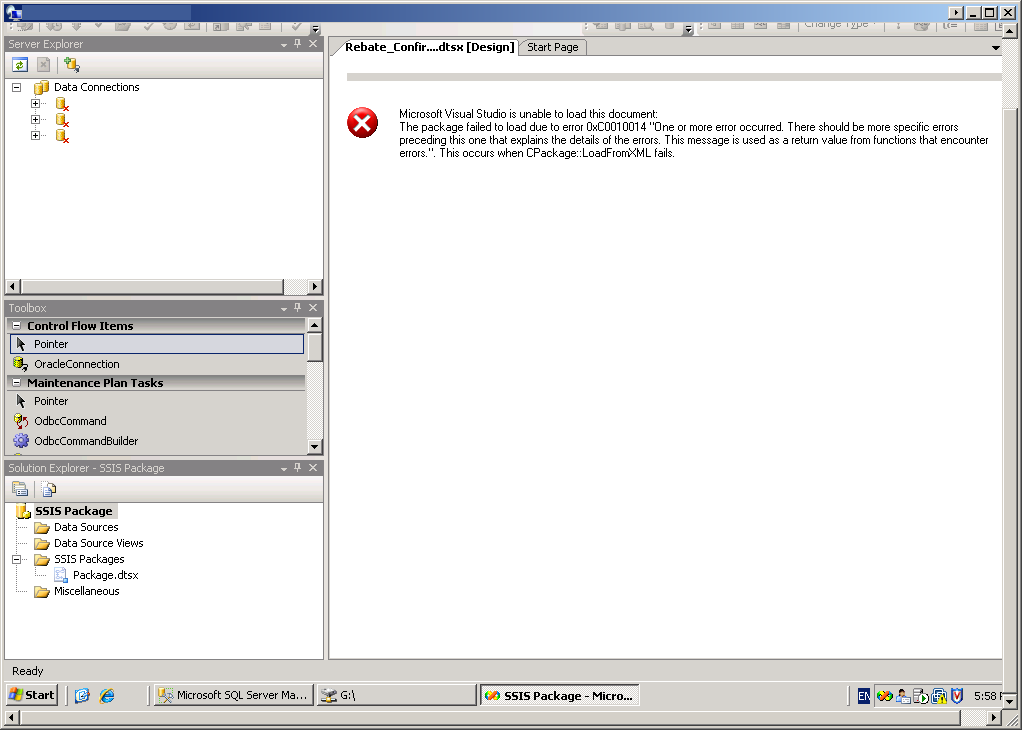Click the Show All Files icon

pos(49,489)
